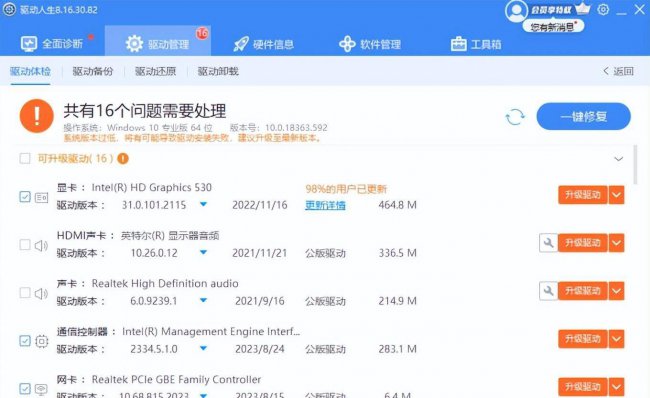
Task: Expand options arrow next to 网卡 升级驱动
Action: [616, 387]
